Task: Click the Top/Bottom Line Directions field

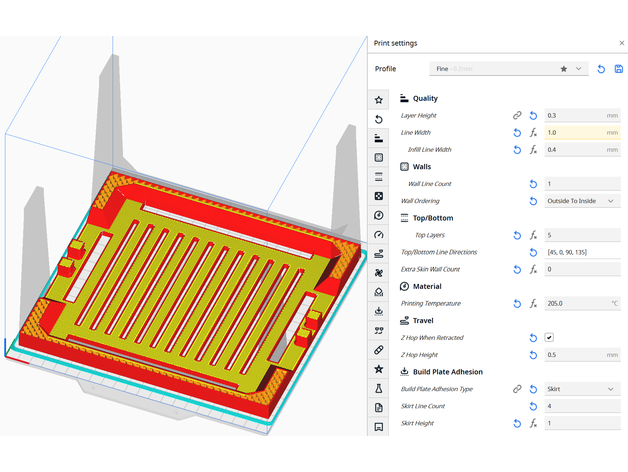Action: 581,252
